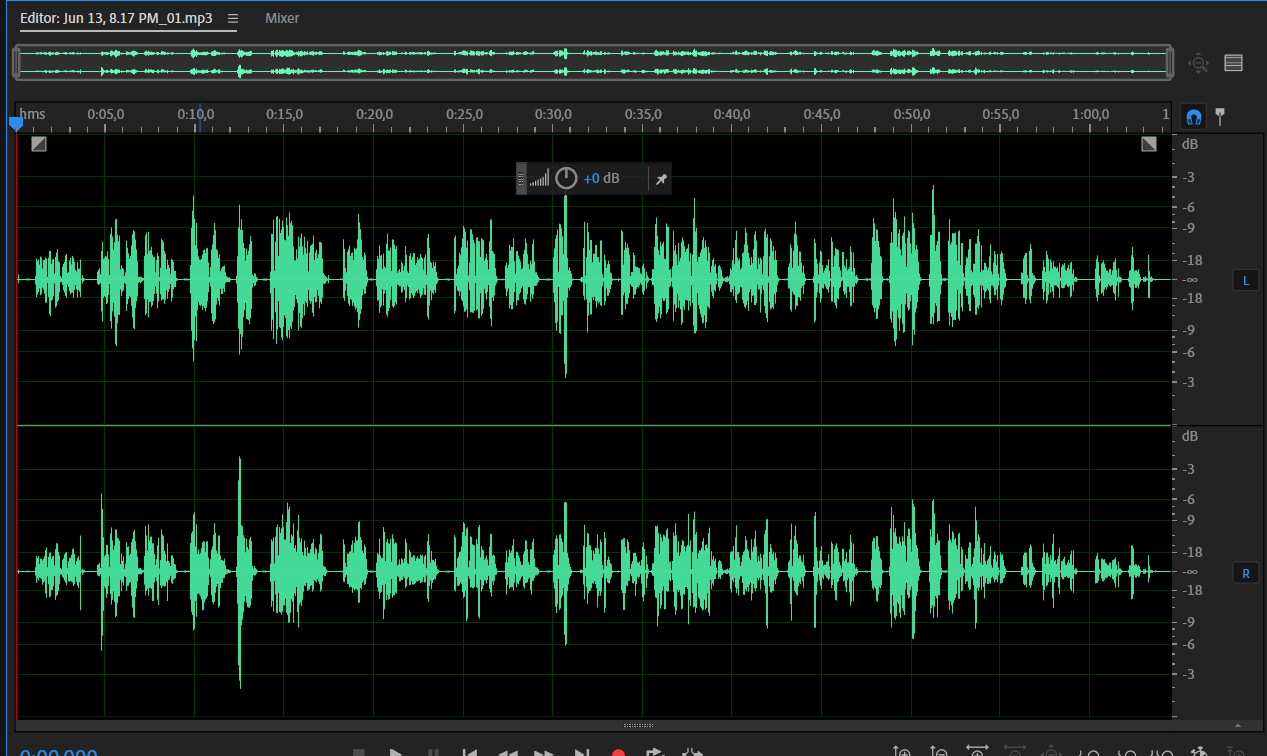This screenshot has width=1267, height=756.
Task: Toggle the left channel L button
Action: (x=1245, y=280)
